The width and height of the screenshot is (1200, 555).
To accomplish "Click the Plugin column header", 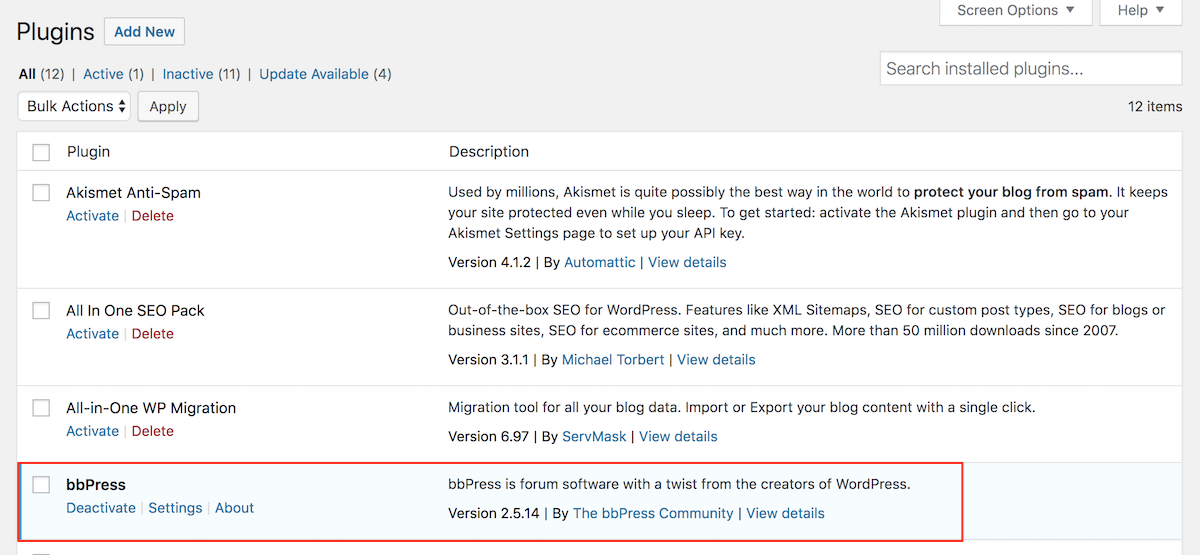I will pyautogui.click(x=88, y=152).
